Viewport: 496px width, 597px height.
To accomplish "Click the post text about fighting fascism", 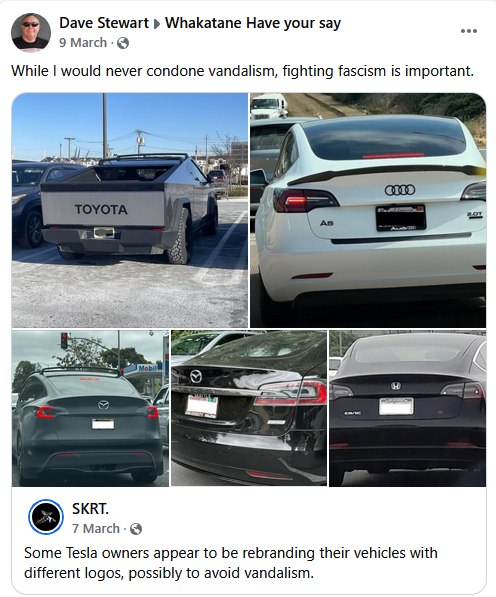I will pos(242,71).
